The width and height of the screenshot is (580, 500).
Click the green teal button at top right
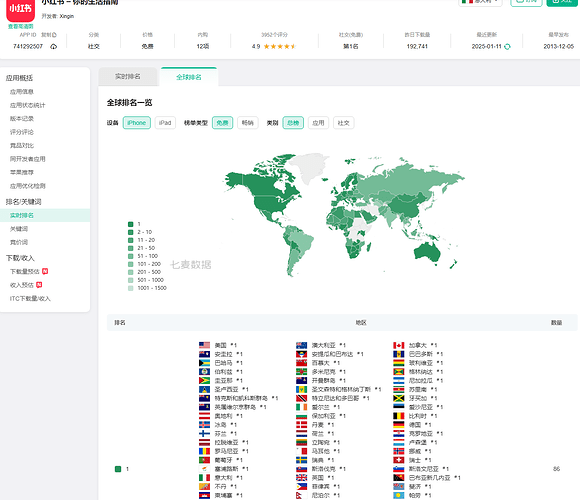point(562,2)
